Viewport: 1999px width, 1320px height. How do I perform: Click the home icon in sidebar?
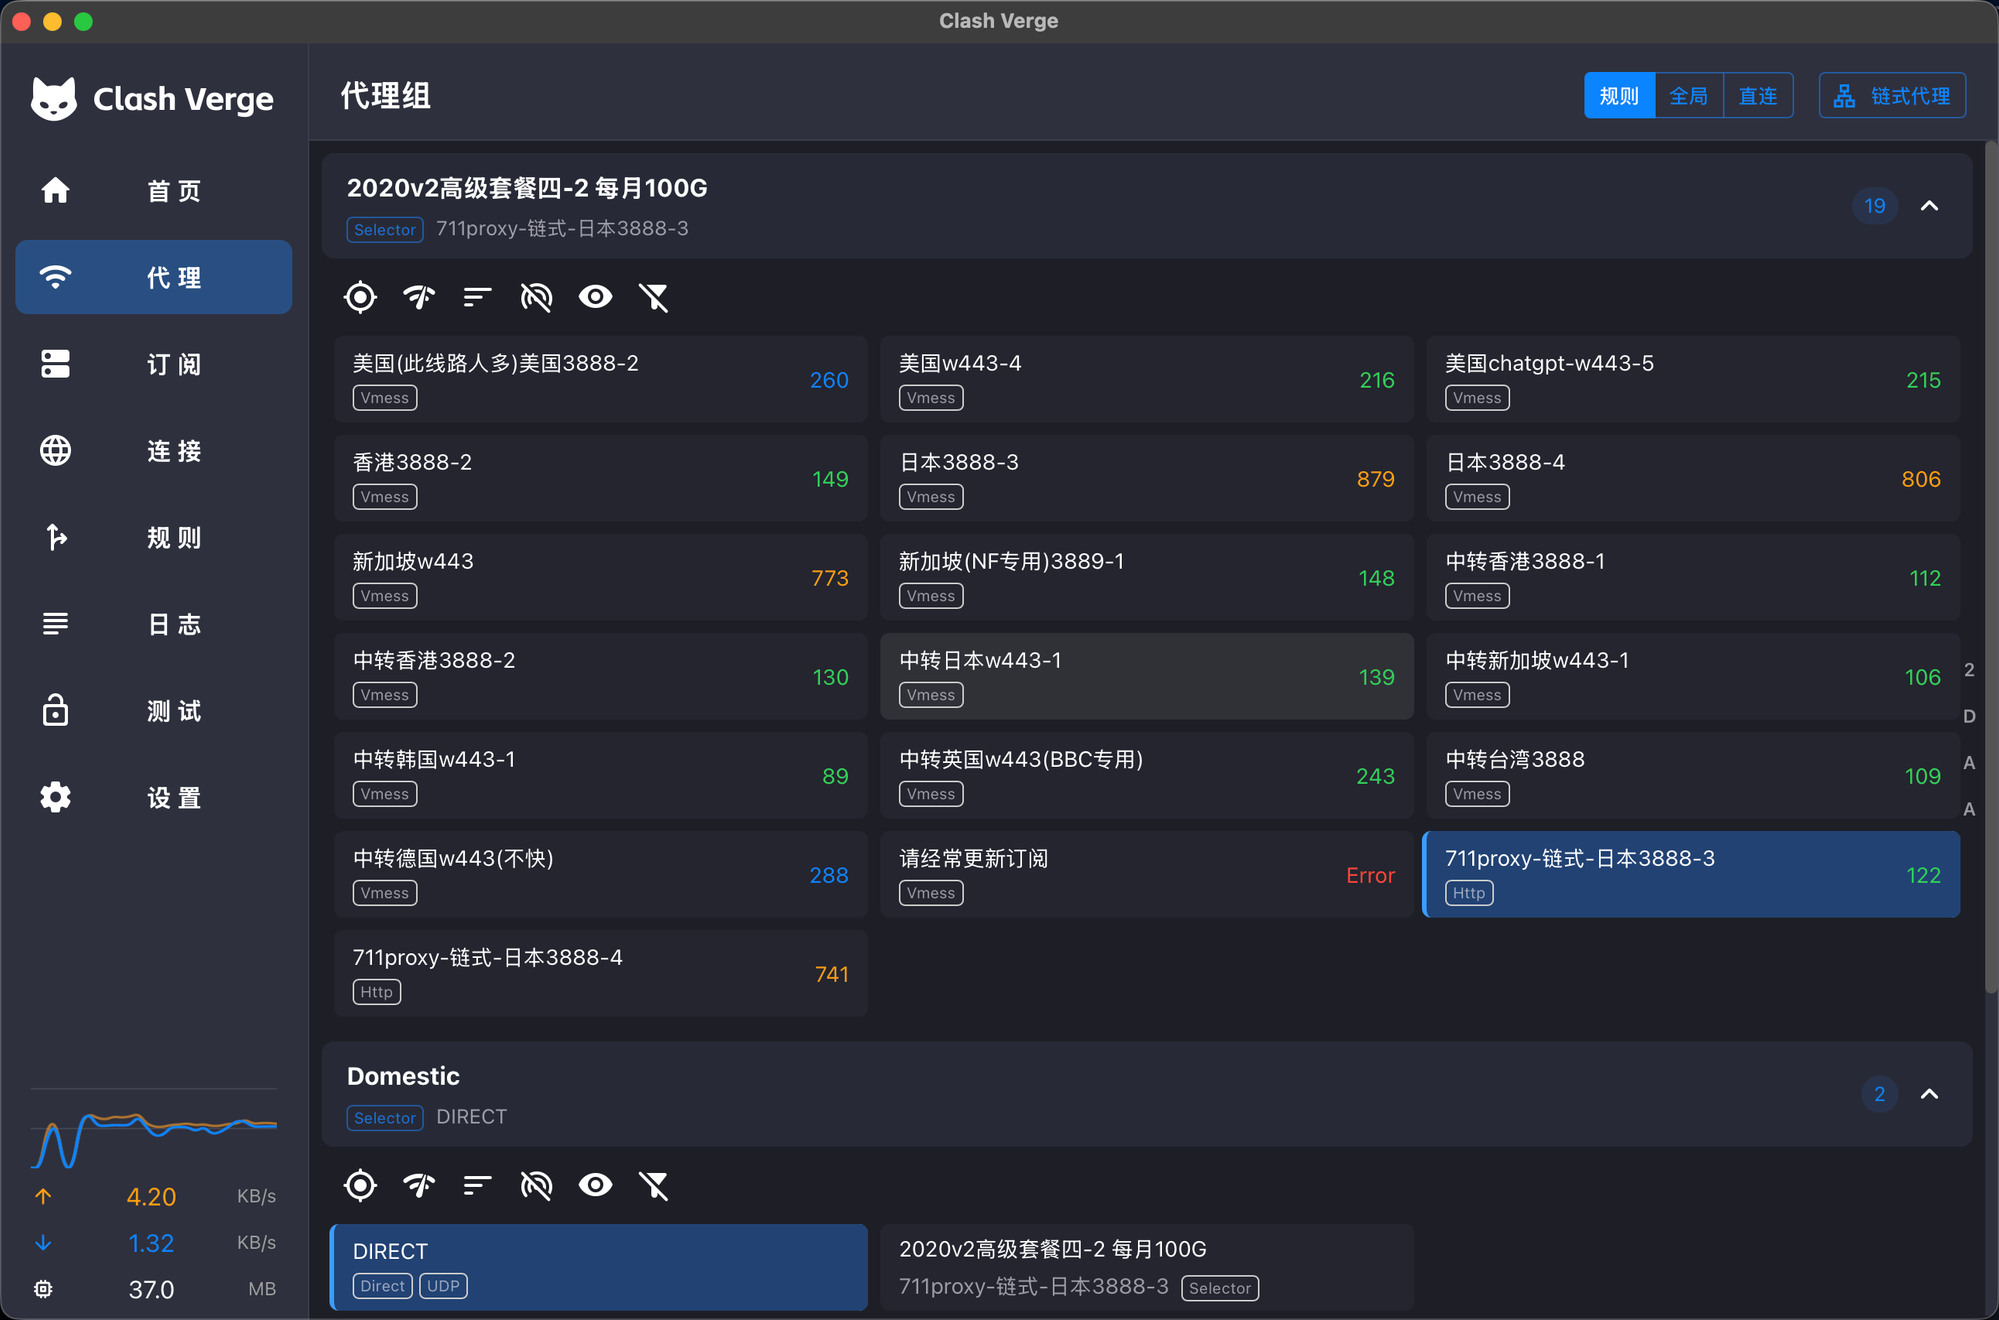(x=55, y=190)
